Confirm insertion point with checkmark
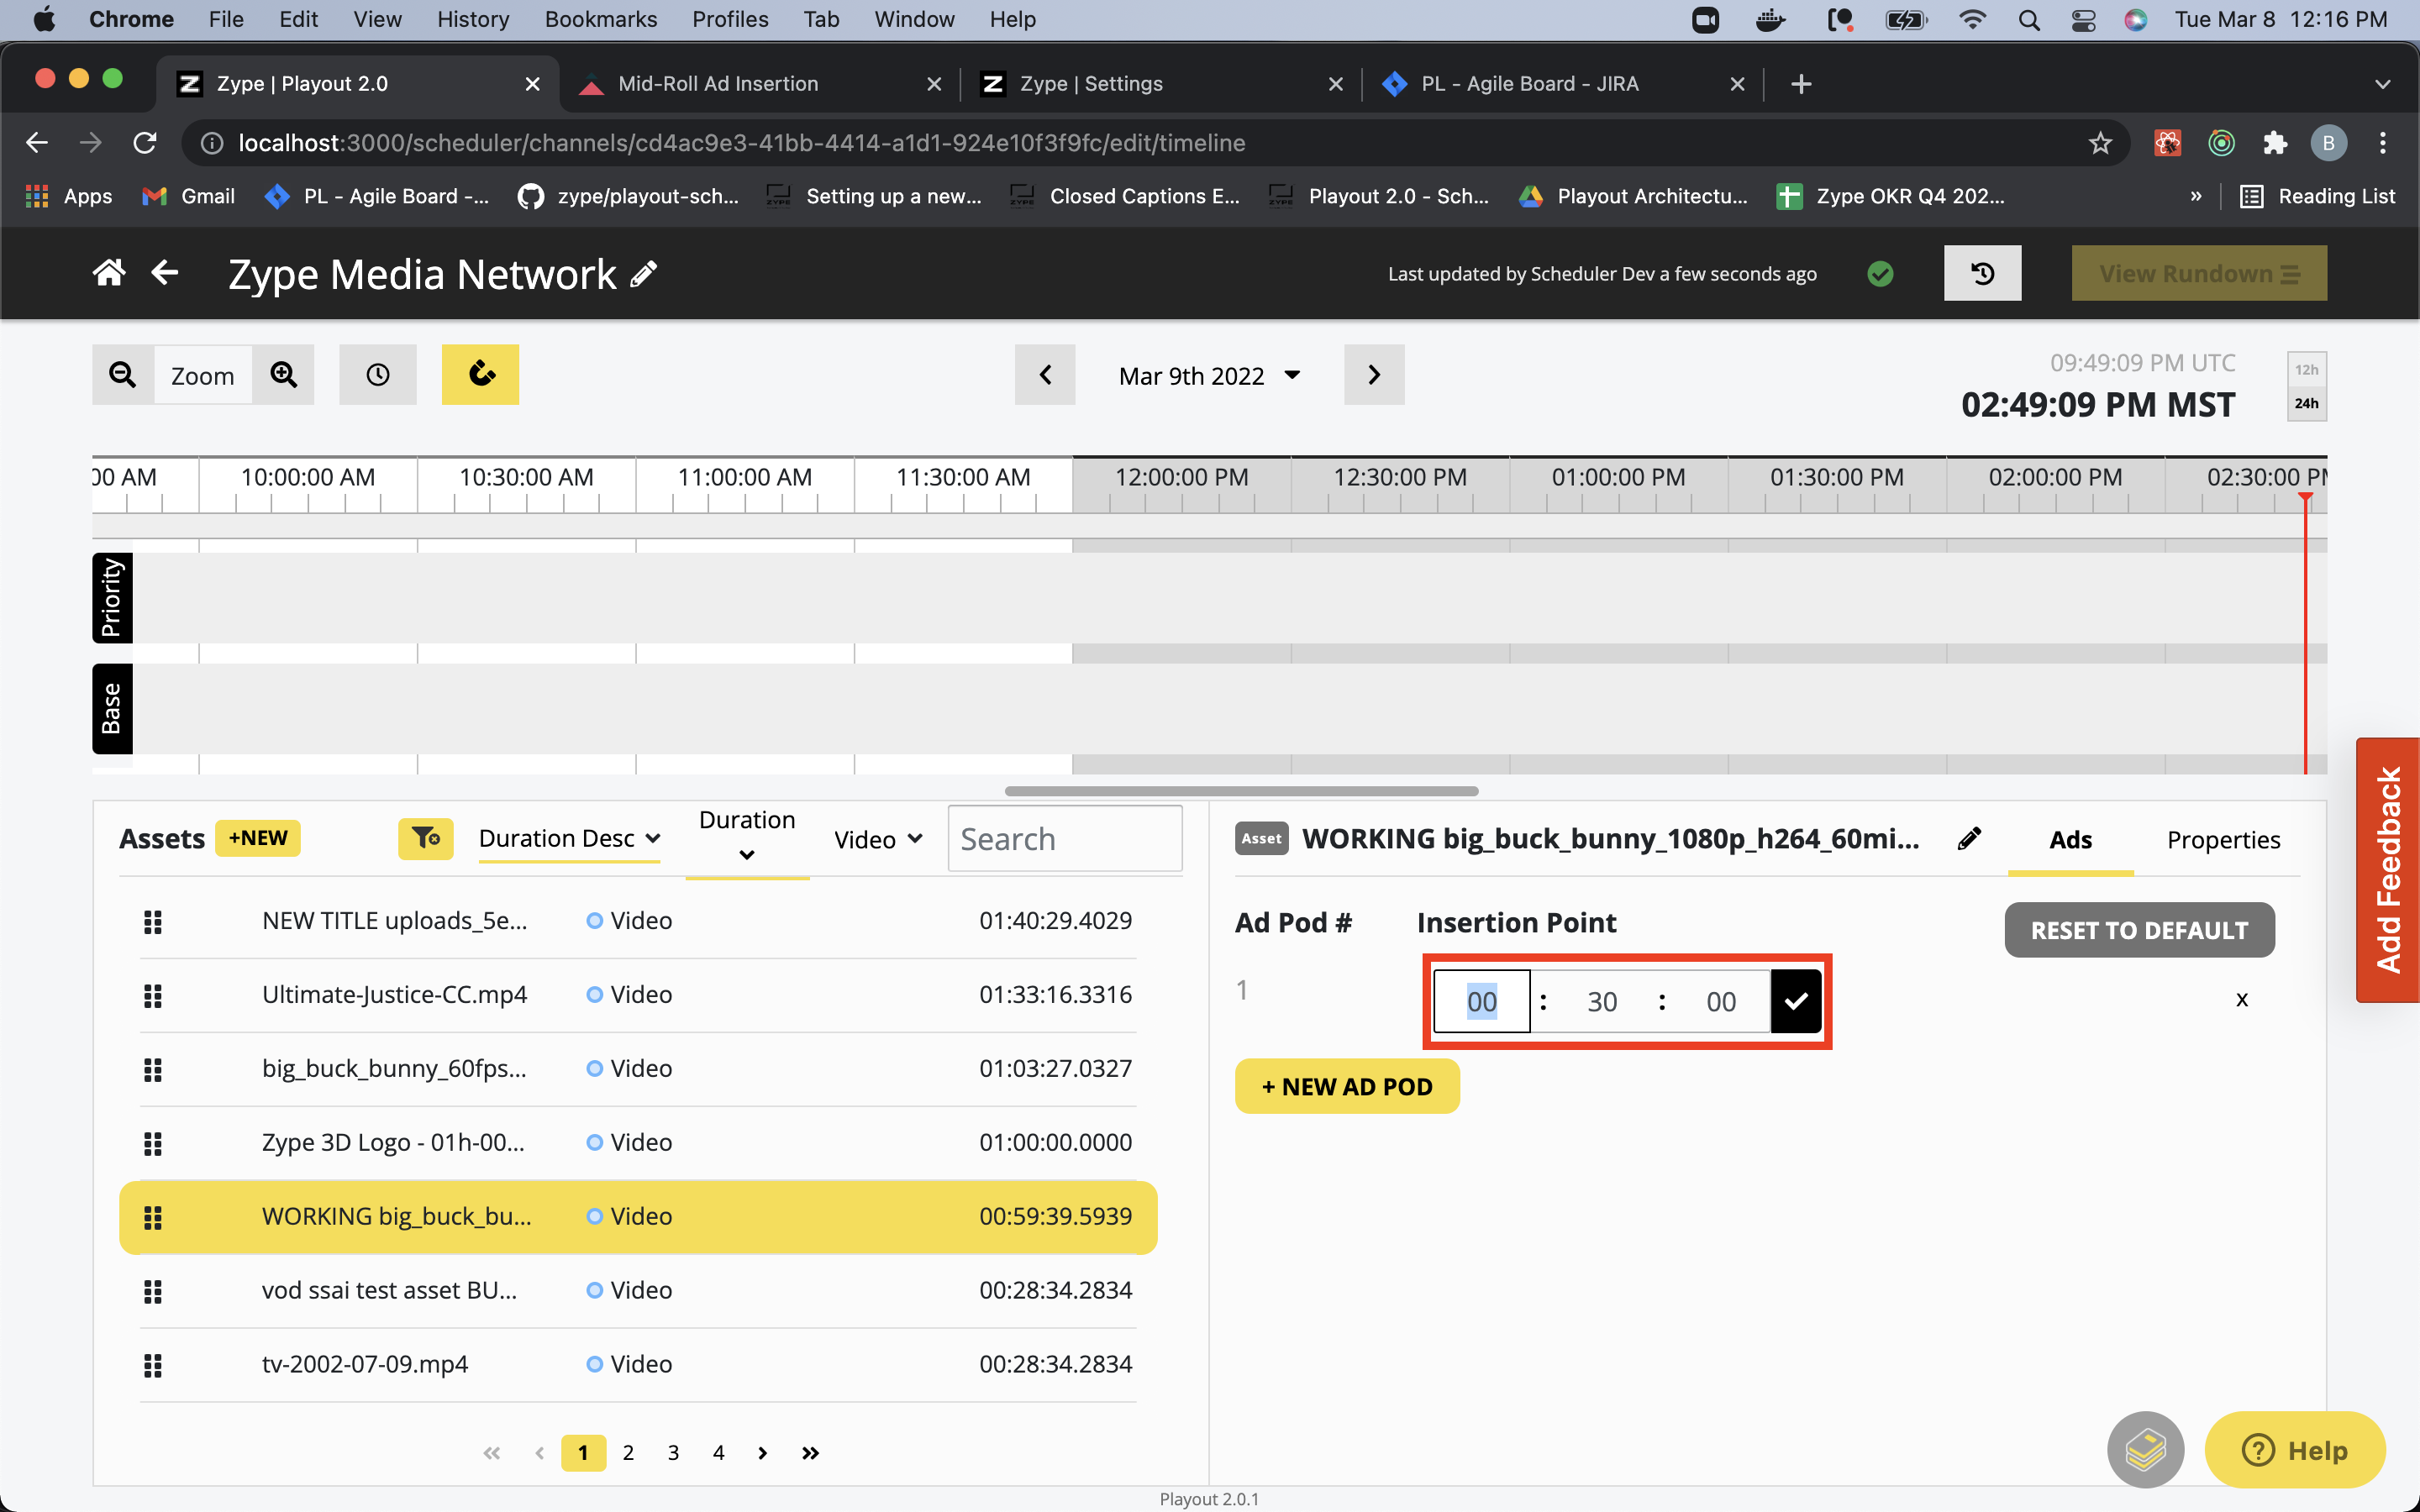2420x1512 pixels. pyautogui.click(x=1796, y=1001)
